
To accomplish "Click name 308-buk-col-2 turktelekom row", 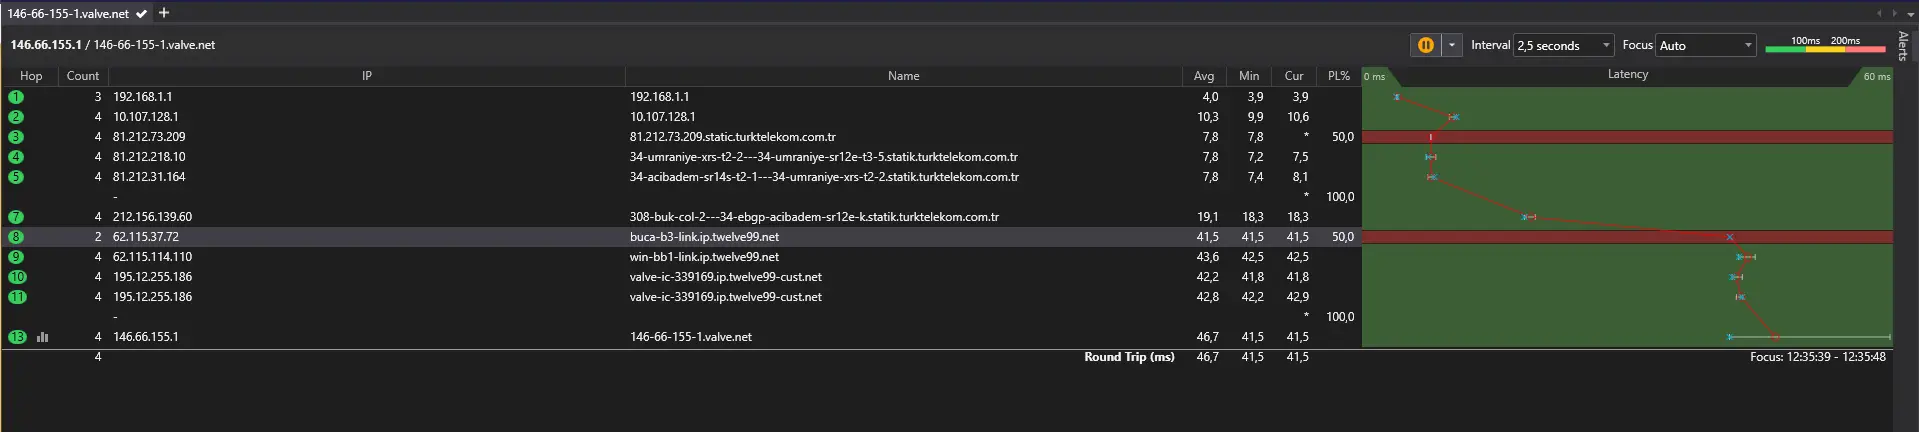I will pyautogui.click(x=814, y=217).
